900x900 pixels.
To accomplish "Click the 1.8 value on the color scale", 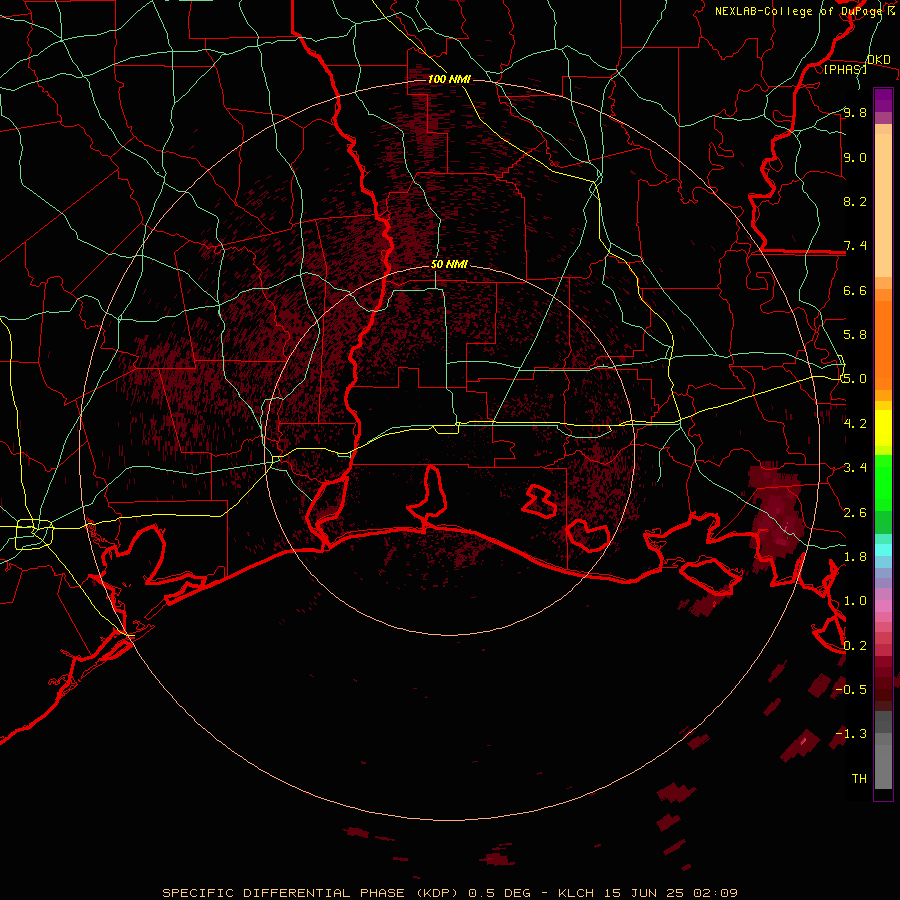I will (855, 557).
